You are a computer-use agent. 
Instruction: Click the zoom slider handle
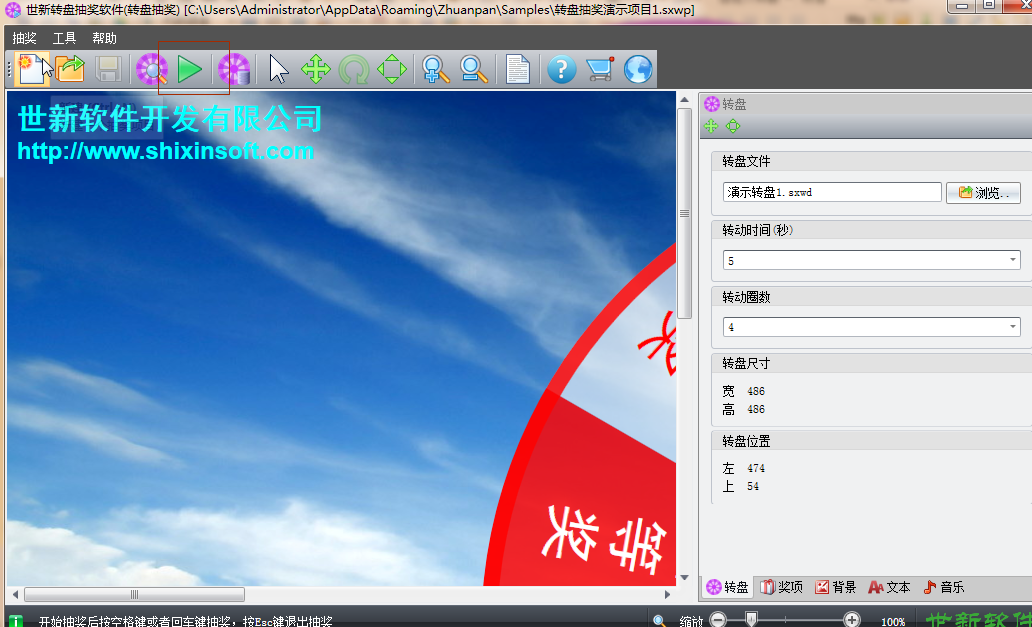(751, 619)
